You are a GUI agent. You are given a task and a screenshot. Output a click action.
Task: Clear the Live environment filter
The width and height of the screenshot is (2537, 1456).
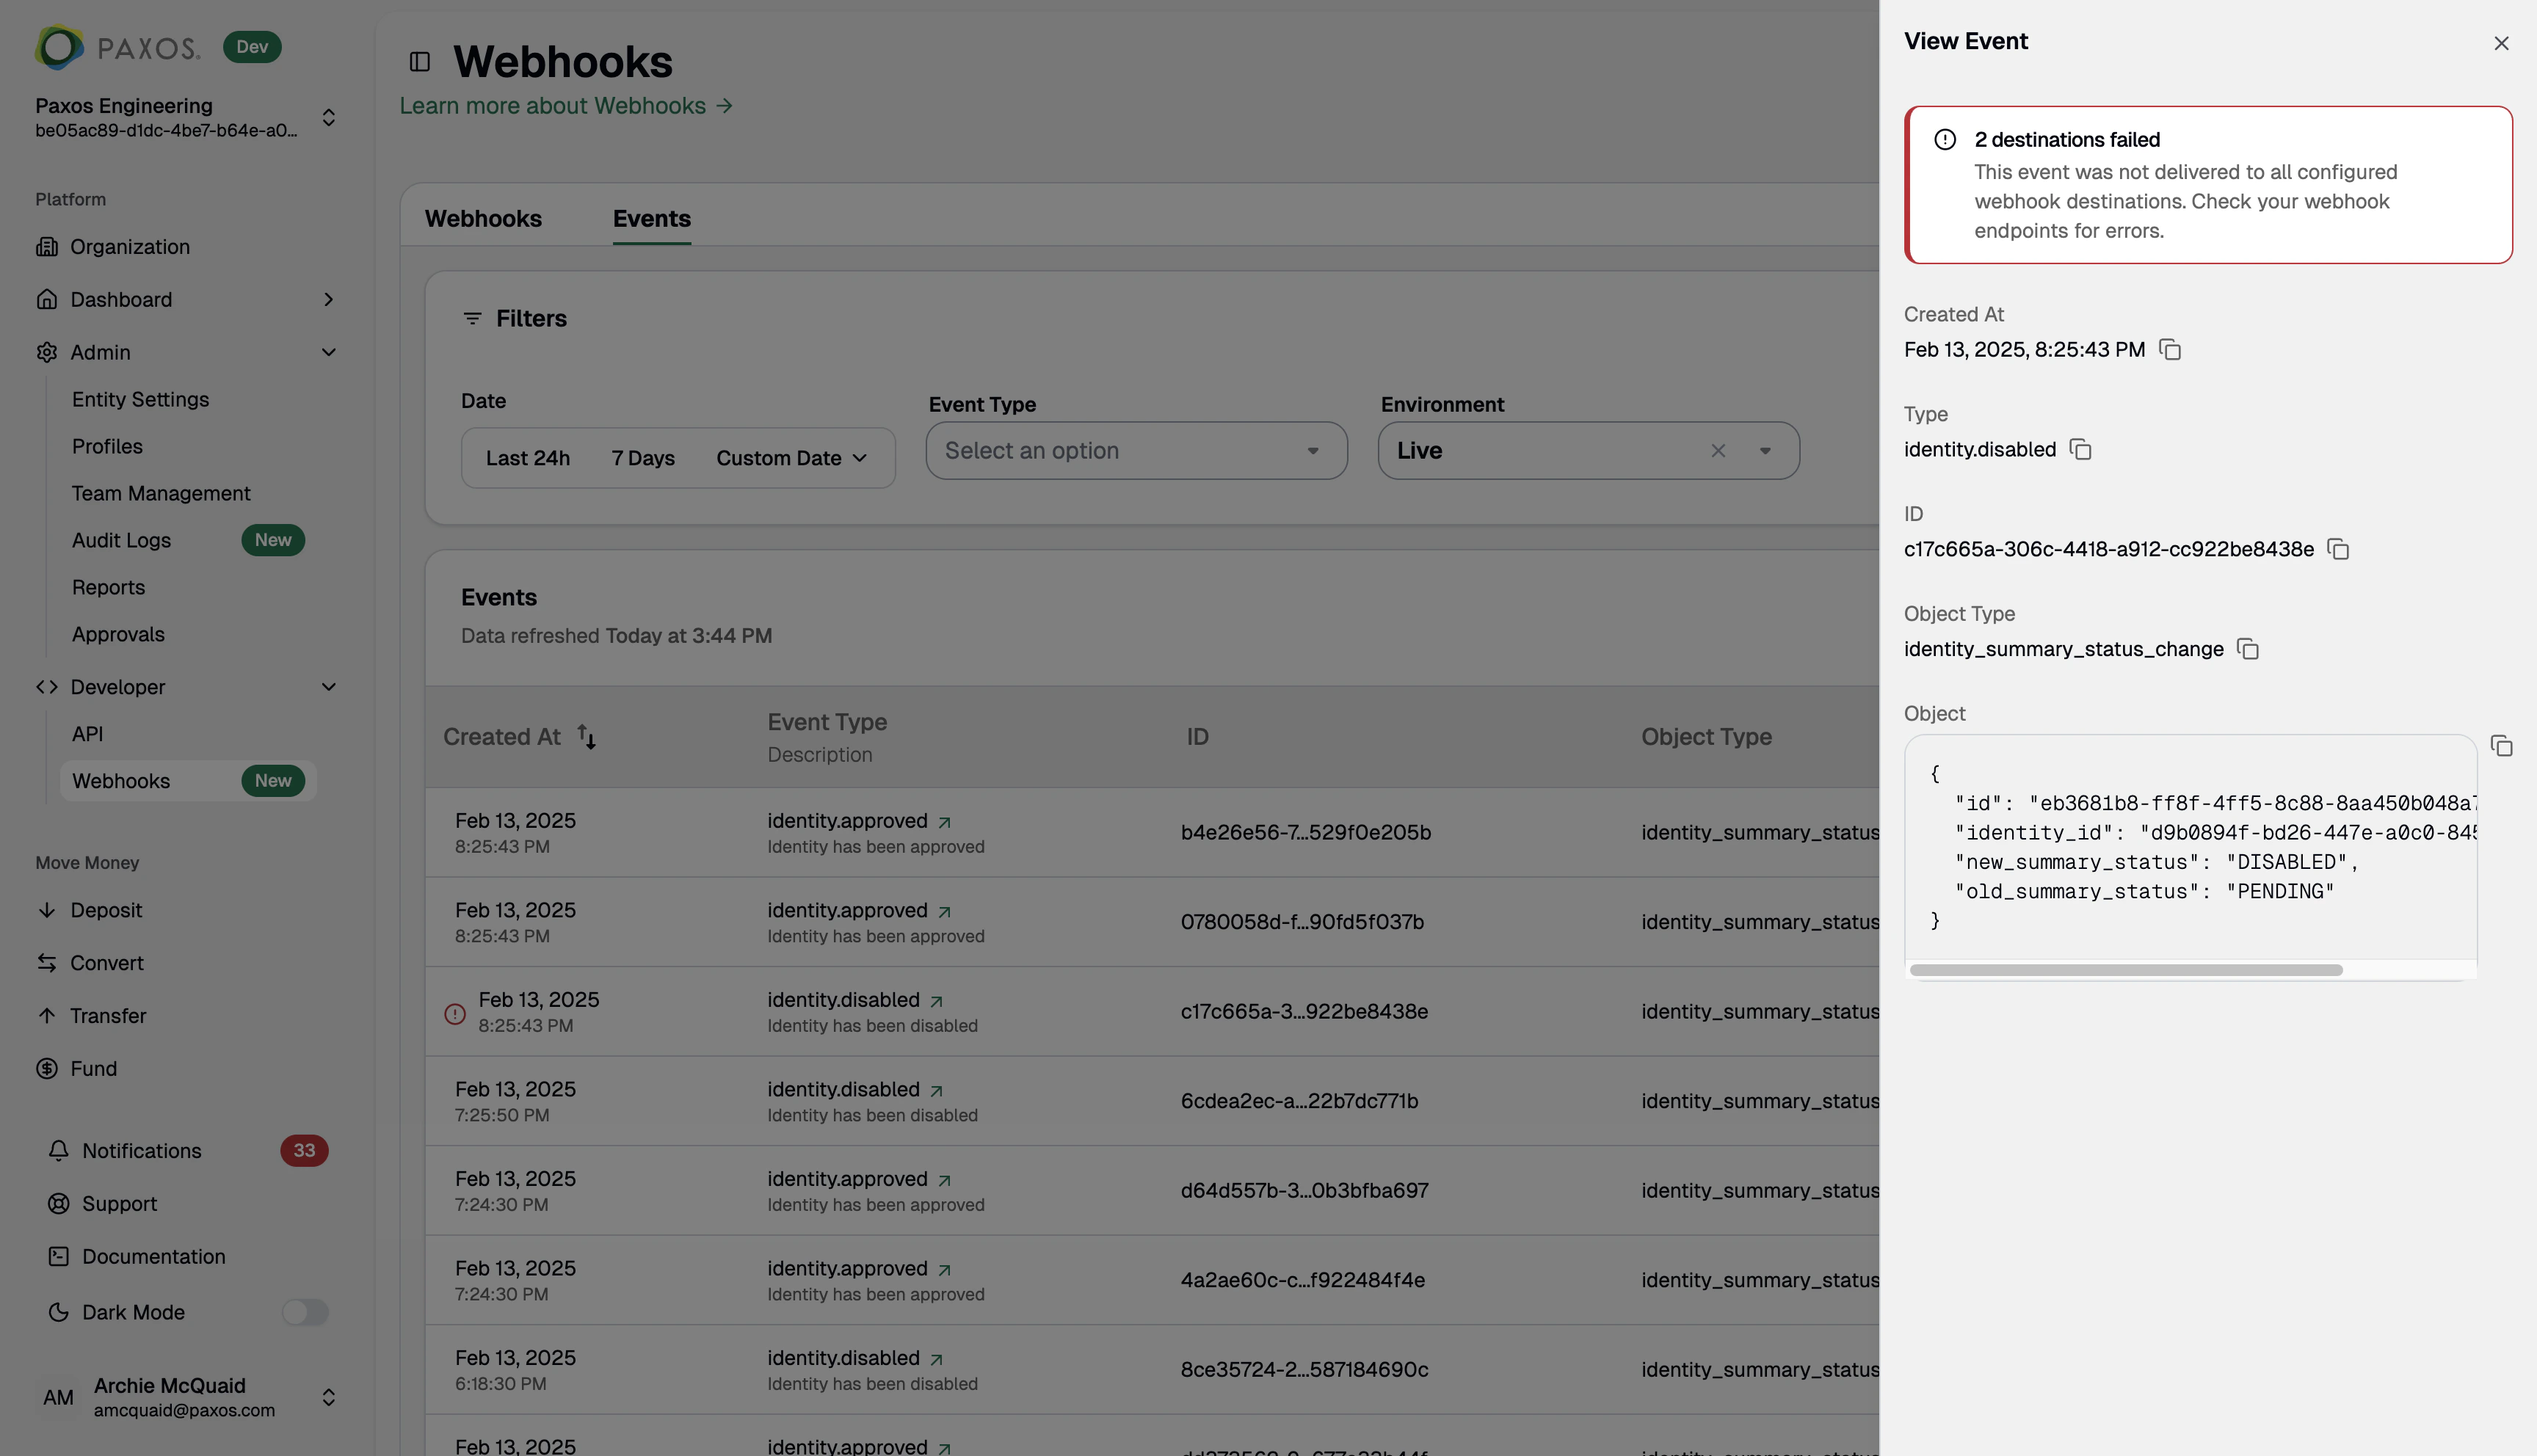tap(1718, 451)
